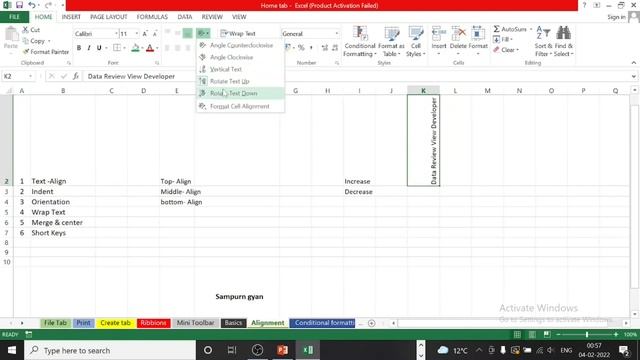Image resolution: width=640 pixels, height=360 pixels.
Task: Open the FORMULAS ribbon tab
Action: coord(152,17)
